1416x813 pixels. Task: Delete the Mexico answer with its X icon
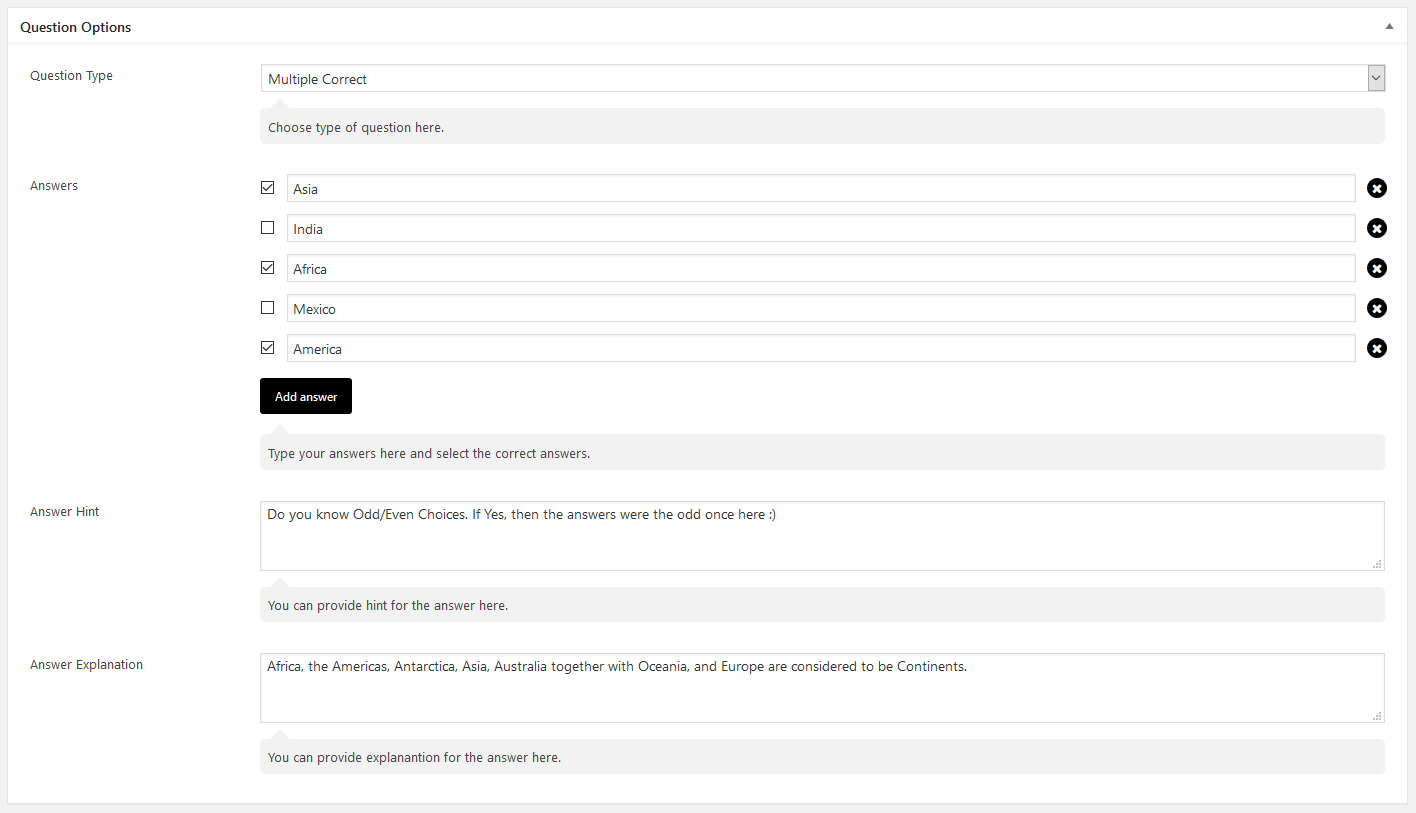click(x=1377, y=308)
